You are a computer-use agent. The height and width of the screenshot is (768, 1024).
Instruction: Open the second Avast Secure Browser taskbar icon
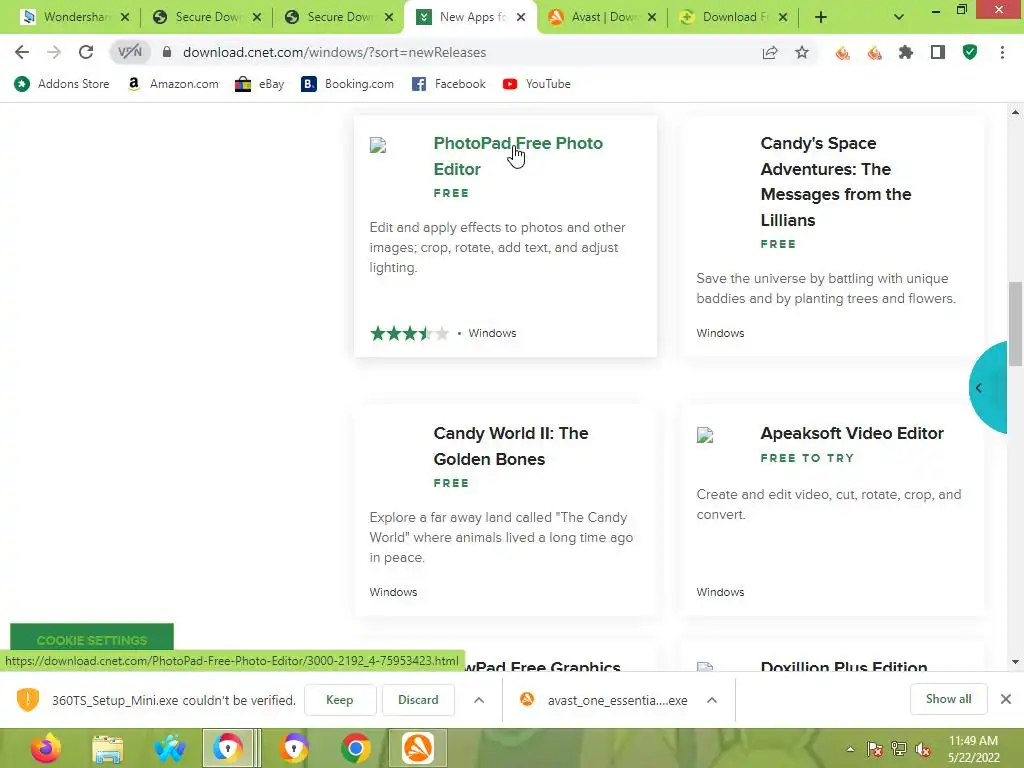pyautogui.click(x=294, y=748)
